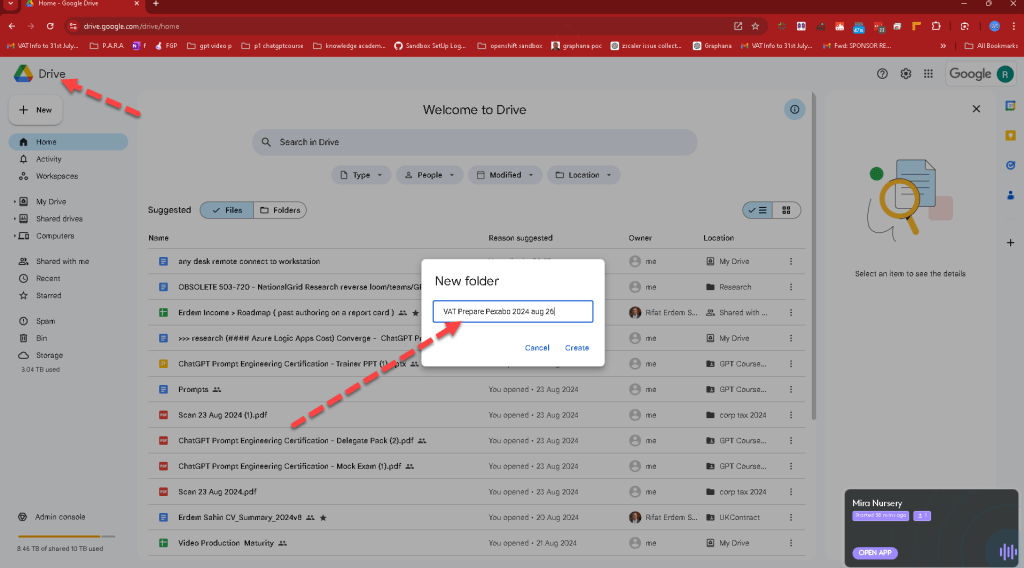Click the file list vertical scrollbar
The height and width of the screenshot is (568, 1024).
(813, 256)
